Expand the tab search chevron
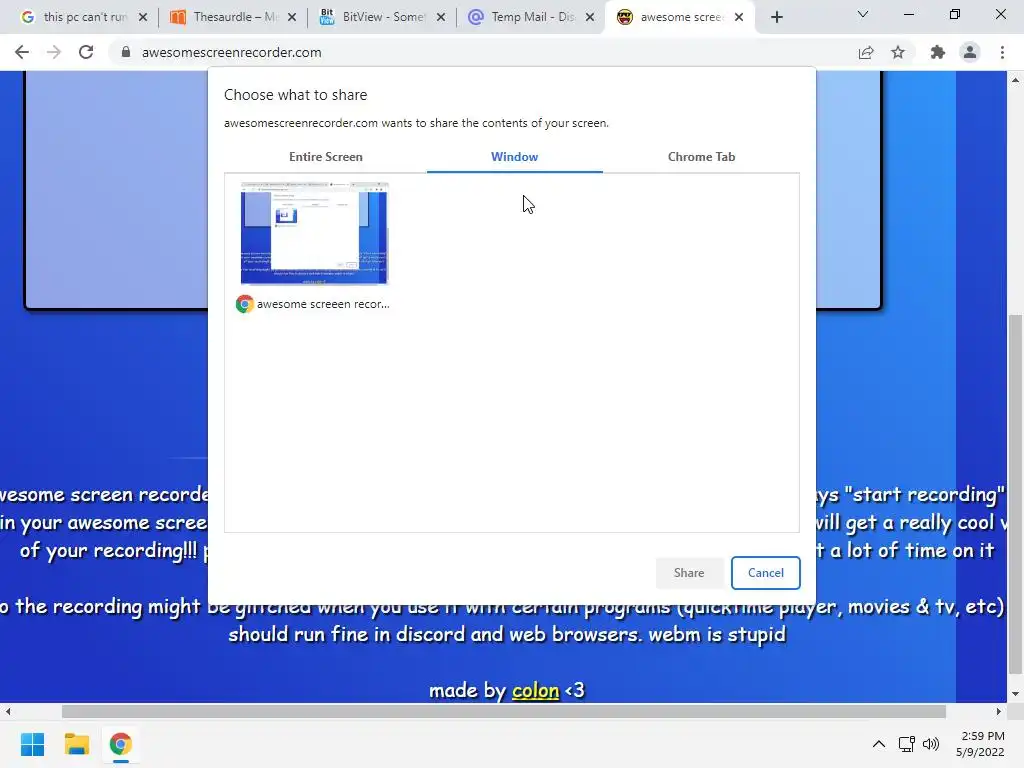Viewport: 1024px width, 768px height. coord(863,14)
